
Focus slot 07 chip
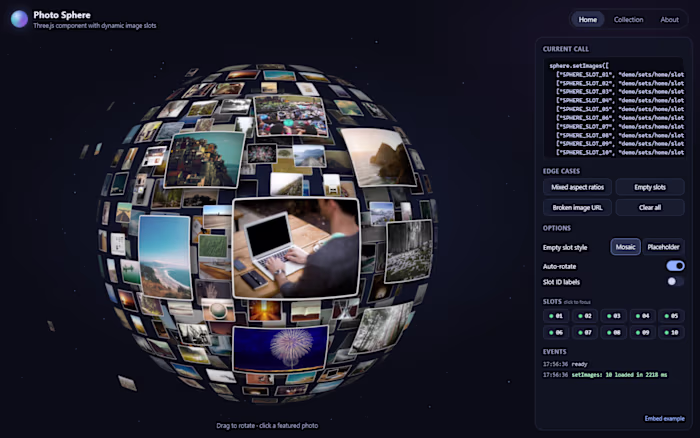584,333
